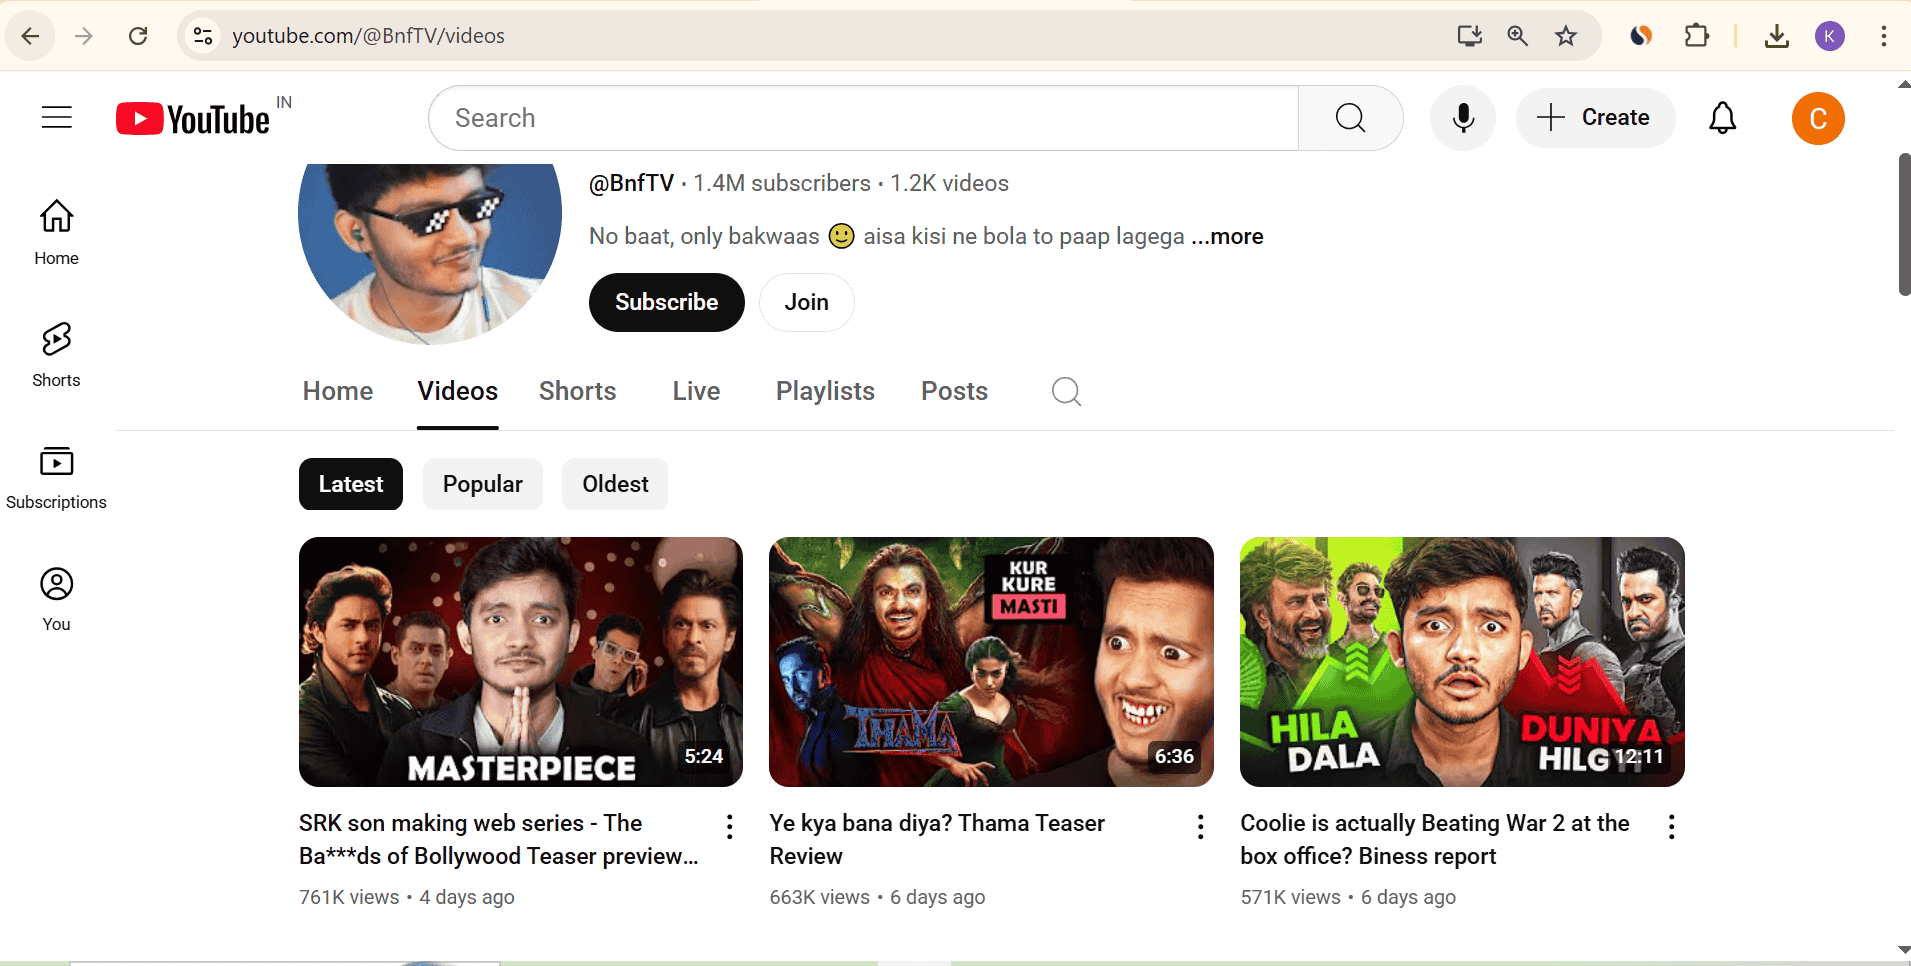Open Subscriptions in the sidebar
Viewport: 1911px width, 966px height.
coord(56,476)
